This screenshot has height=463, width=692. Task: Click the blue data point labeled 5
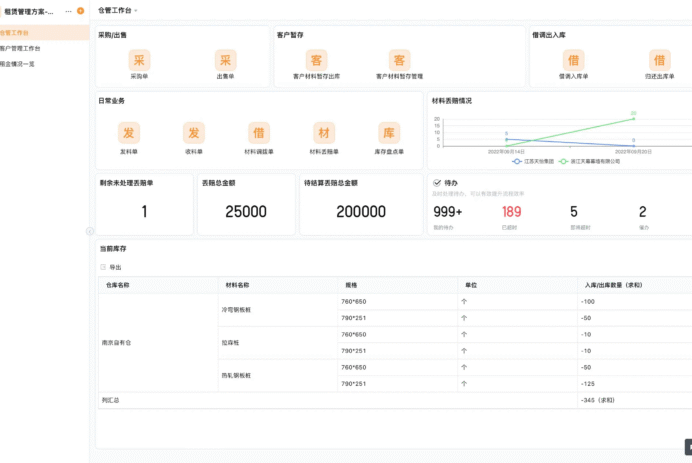507,139
